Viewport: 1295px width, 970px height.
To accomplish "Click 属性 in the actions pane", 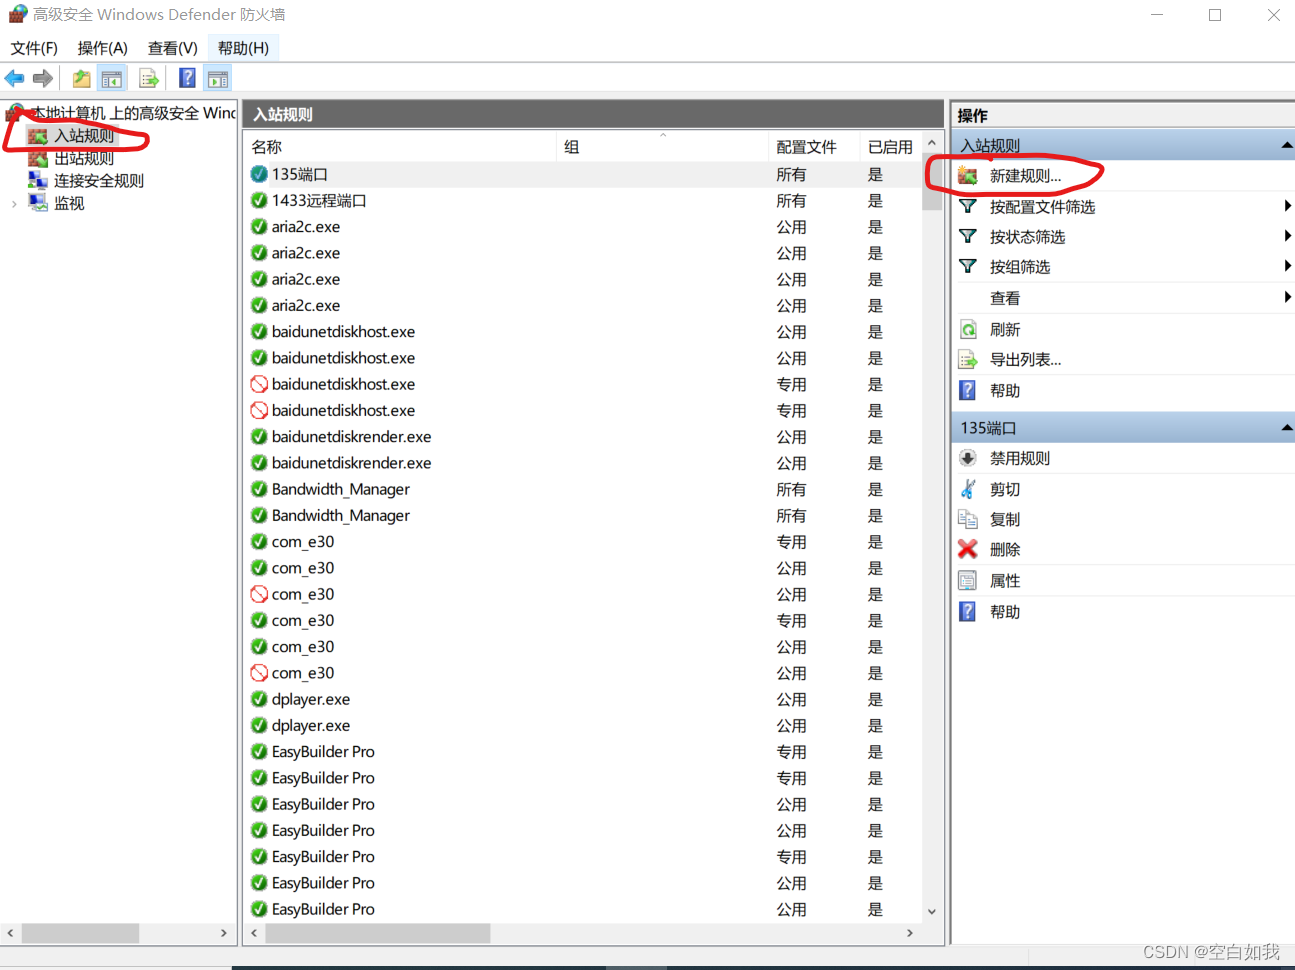I will click(x=1005, y=581).
